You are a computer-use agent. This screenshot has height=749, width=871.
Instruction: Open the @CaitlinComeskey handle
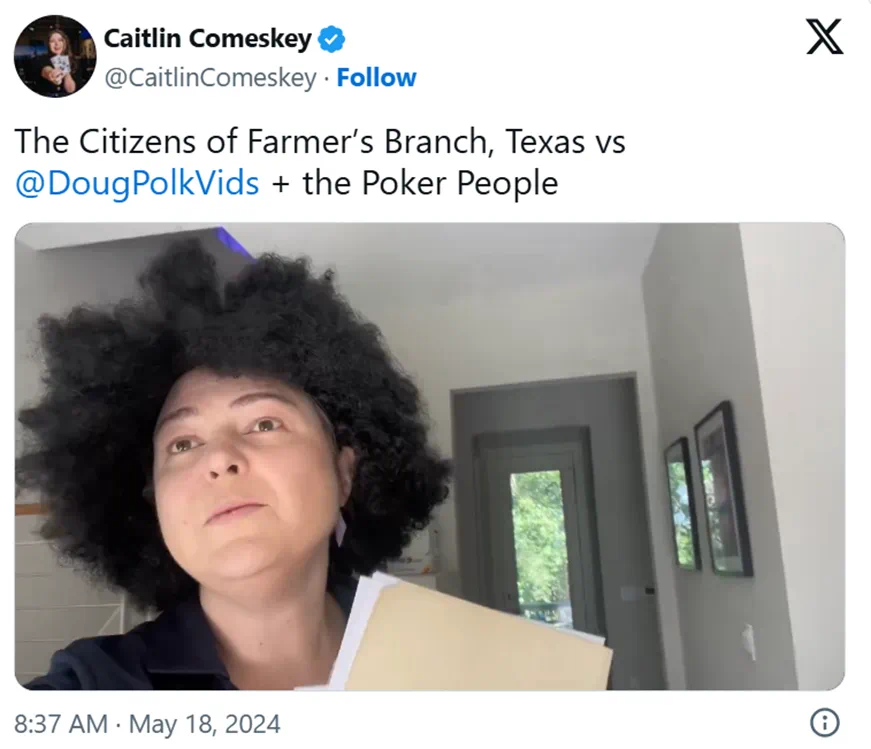pos(211,78)
